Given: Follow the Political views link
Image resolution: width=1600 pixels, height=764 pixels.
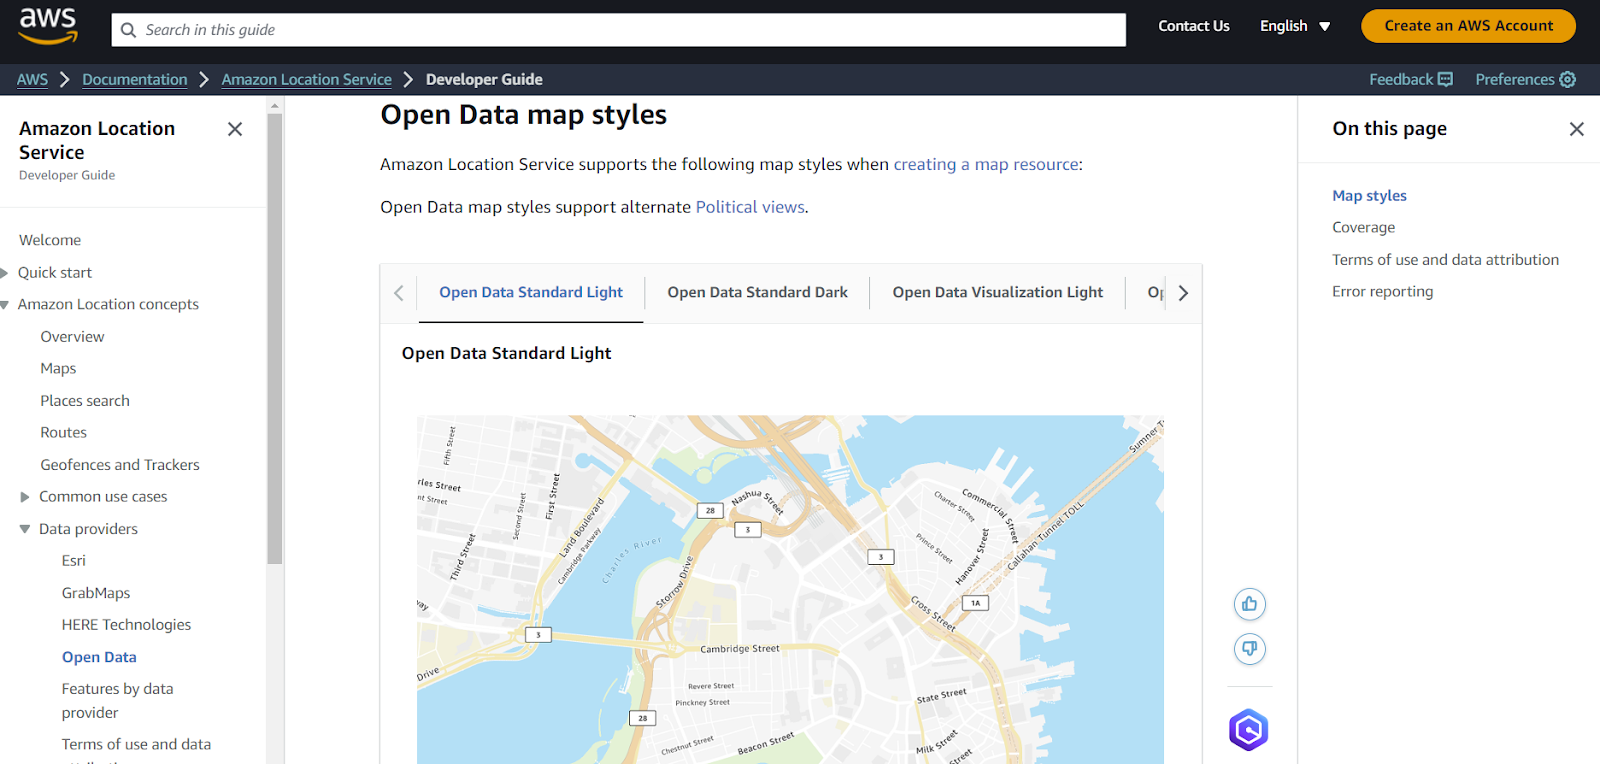Looking at the screenshot, I should coord(750,207).
